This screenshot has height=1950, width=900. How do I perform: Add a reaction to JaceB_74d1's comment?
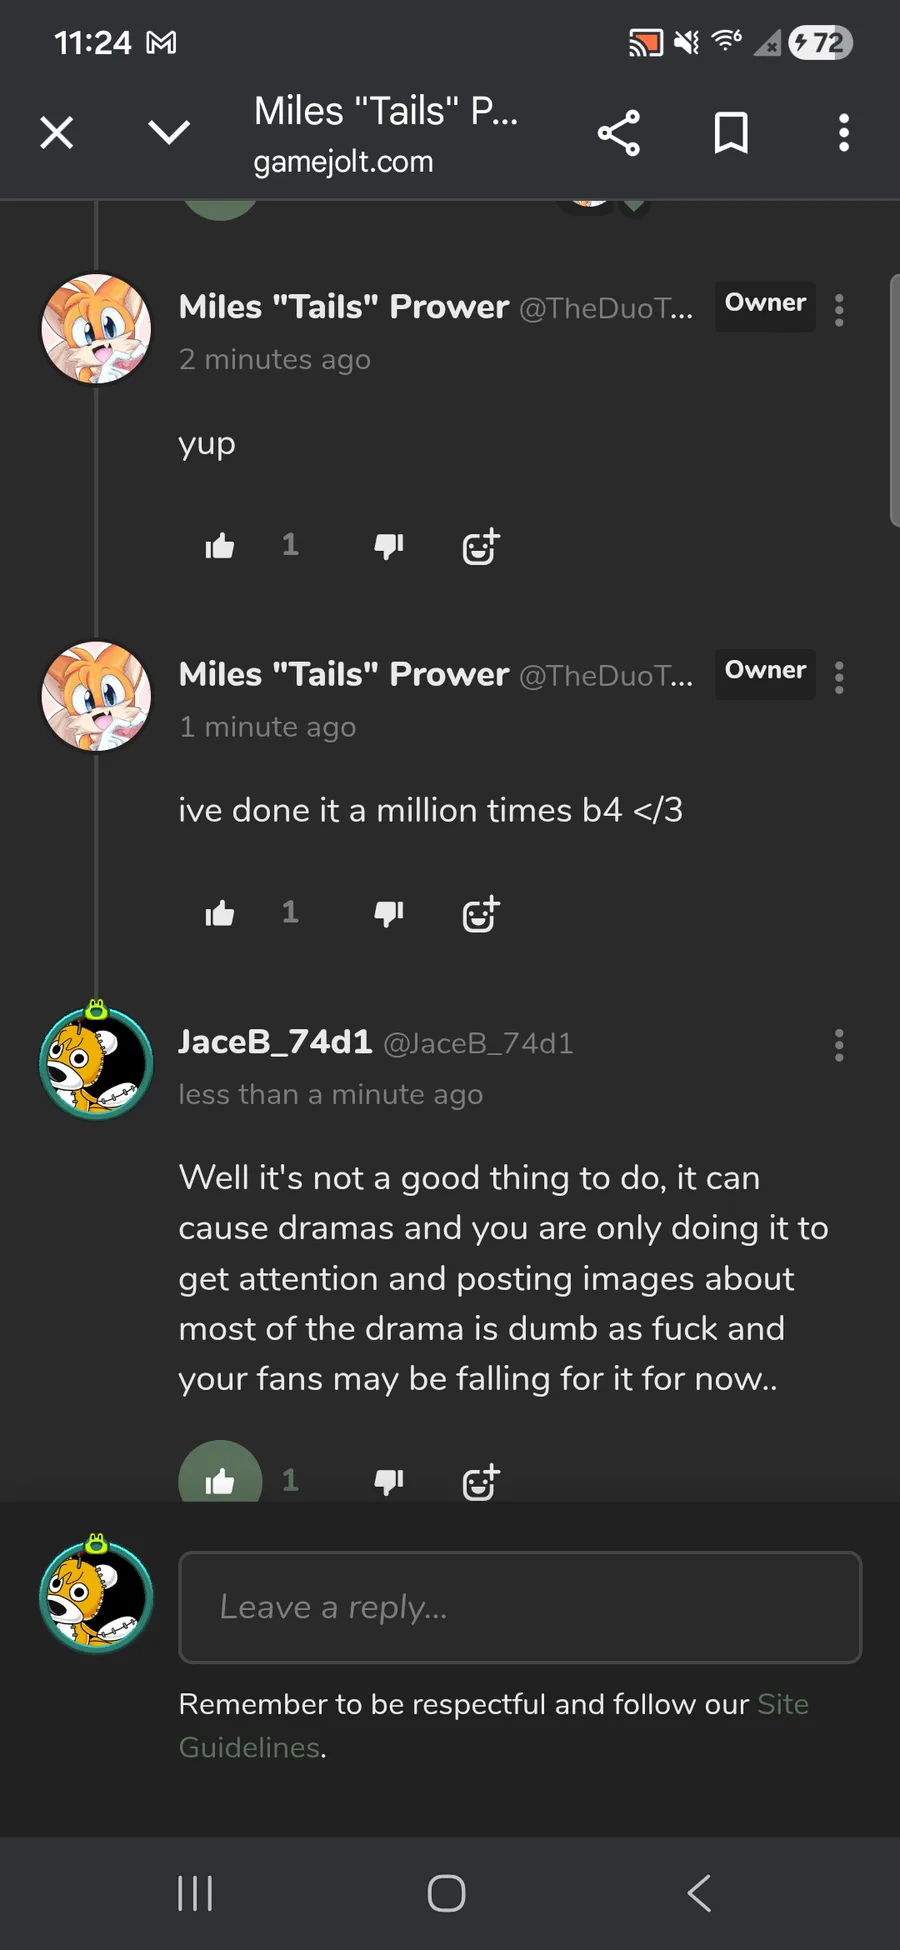(x=481, y=1482)
